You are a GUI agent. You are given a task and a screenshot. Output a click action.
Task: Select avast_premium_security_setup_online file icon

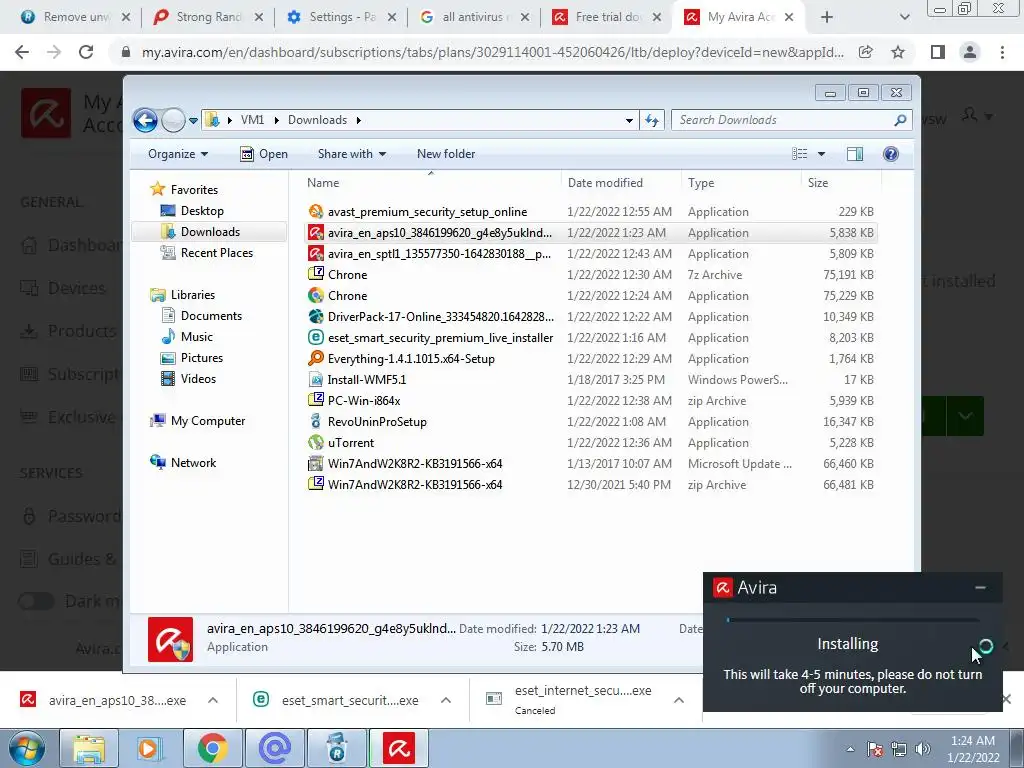click(315, 212)
